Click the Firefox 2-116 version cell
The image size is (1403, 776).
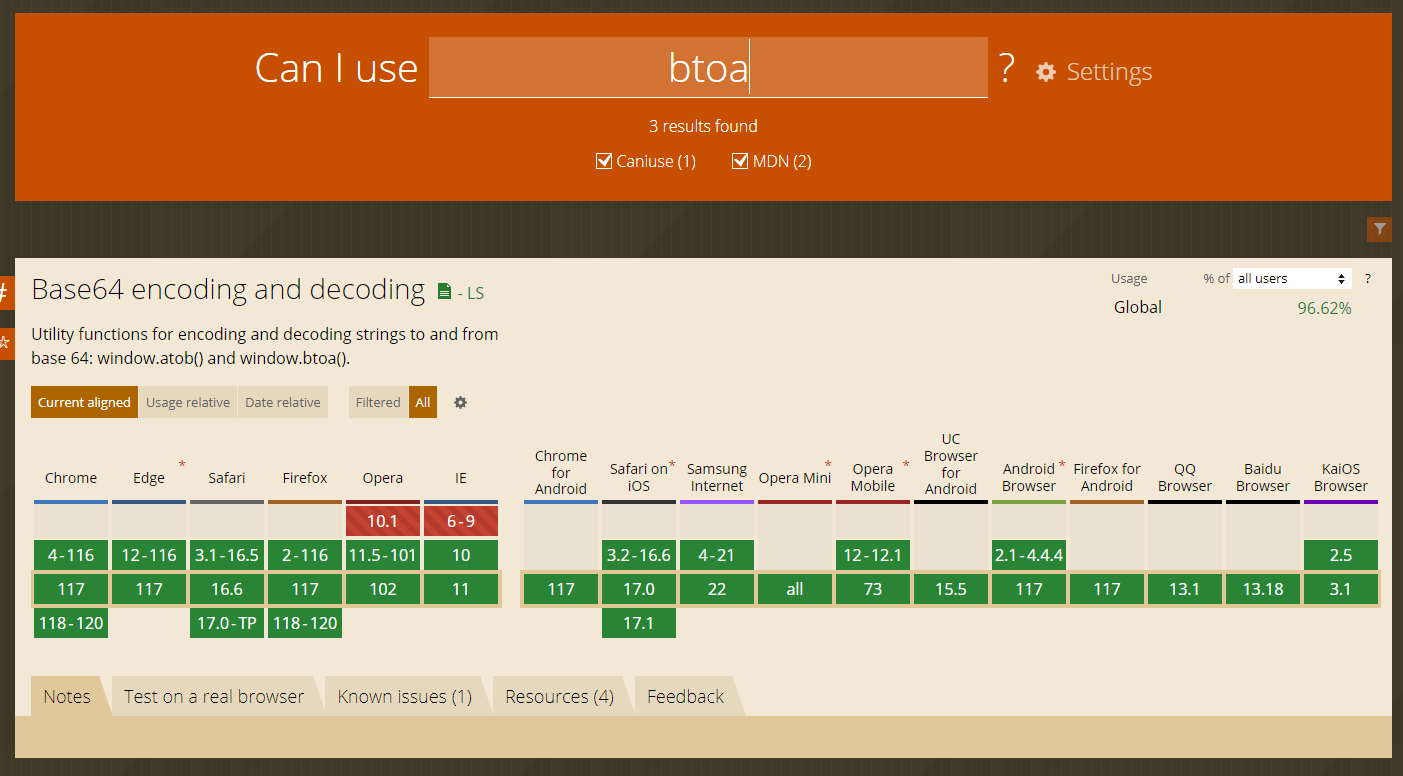(x=305, y=555)
